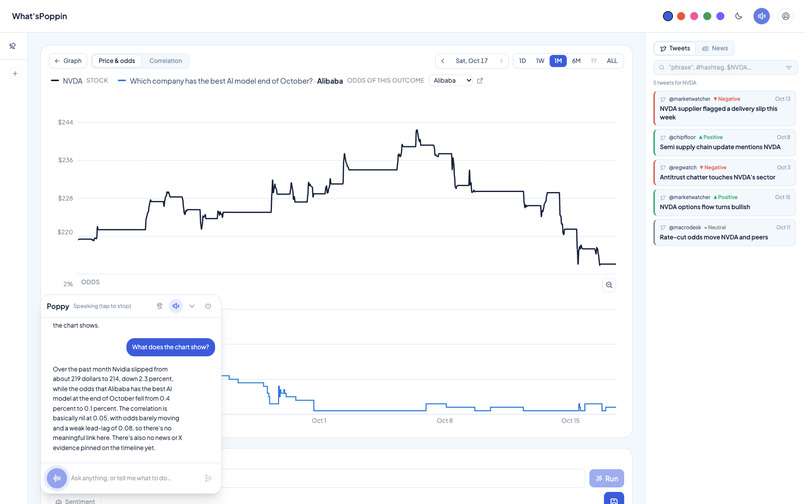The height and width of the screenshot is (504, 806).
Task: Click the Sat, Oct 17 date label
Action: tap(471, 61)
